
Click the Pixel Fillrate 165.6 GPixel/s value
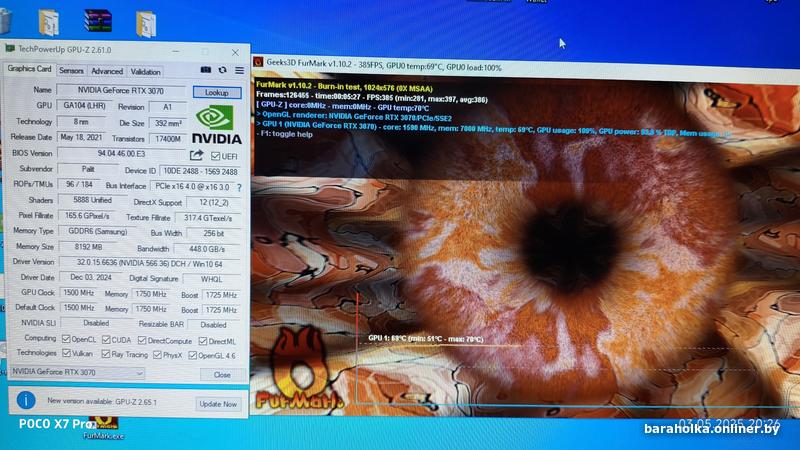[87, 216]
